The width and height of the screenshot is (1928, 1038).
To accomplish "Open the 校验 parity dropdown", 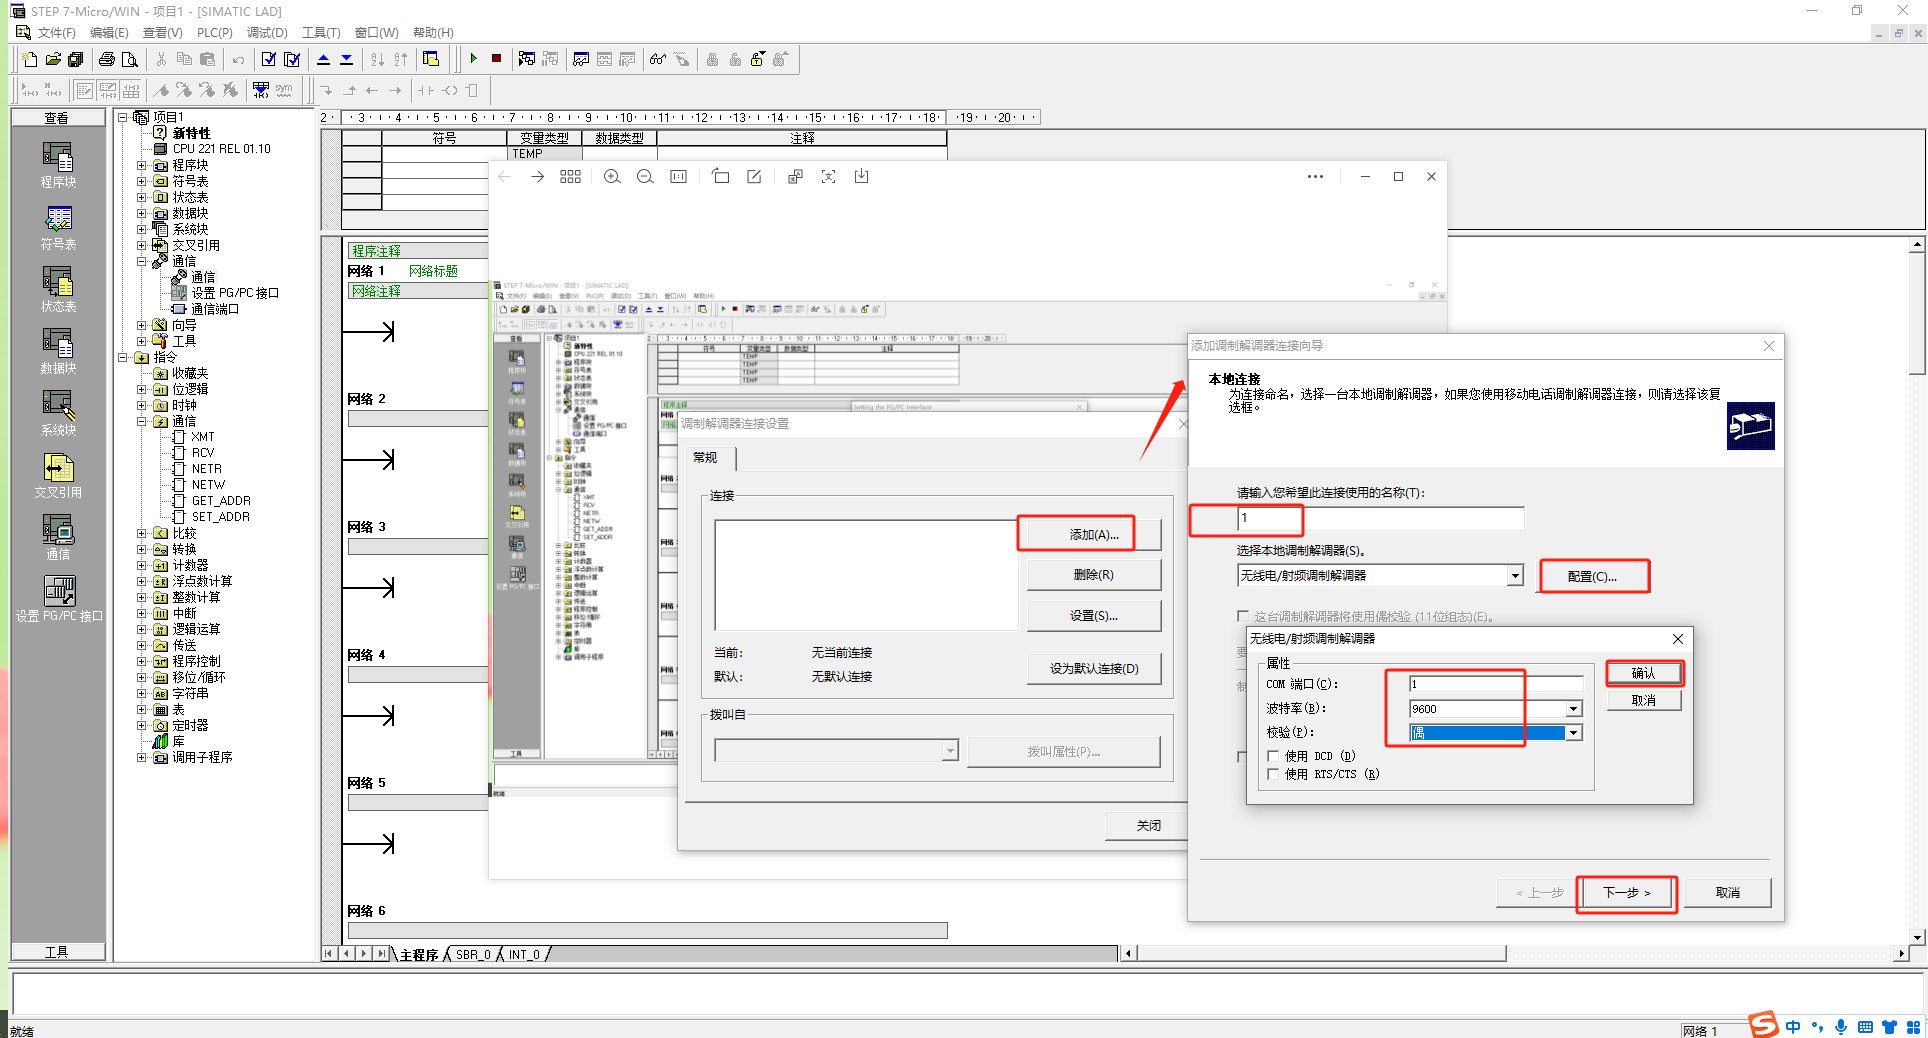I will click(1573, 733).
